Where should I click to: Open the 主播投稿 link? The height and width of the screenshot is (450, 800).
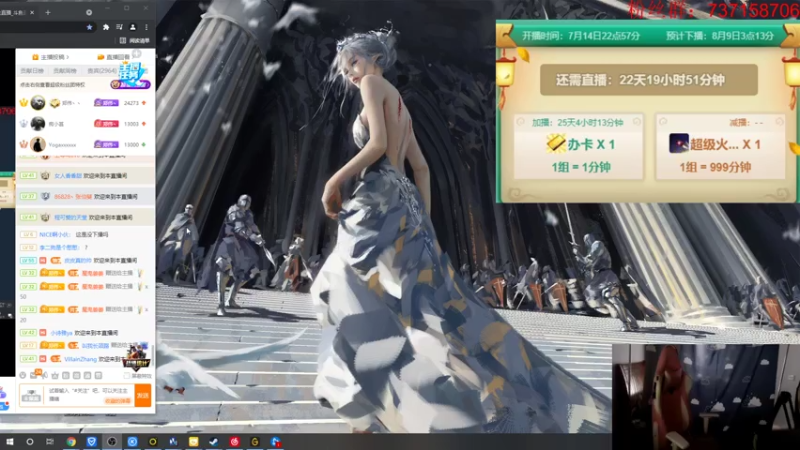tap(51, 57)
